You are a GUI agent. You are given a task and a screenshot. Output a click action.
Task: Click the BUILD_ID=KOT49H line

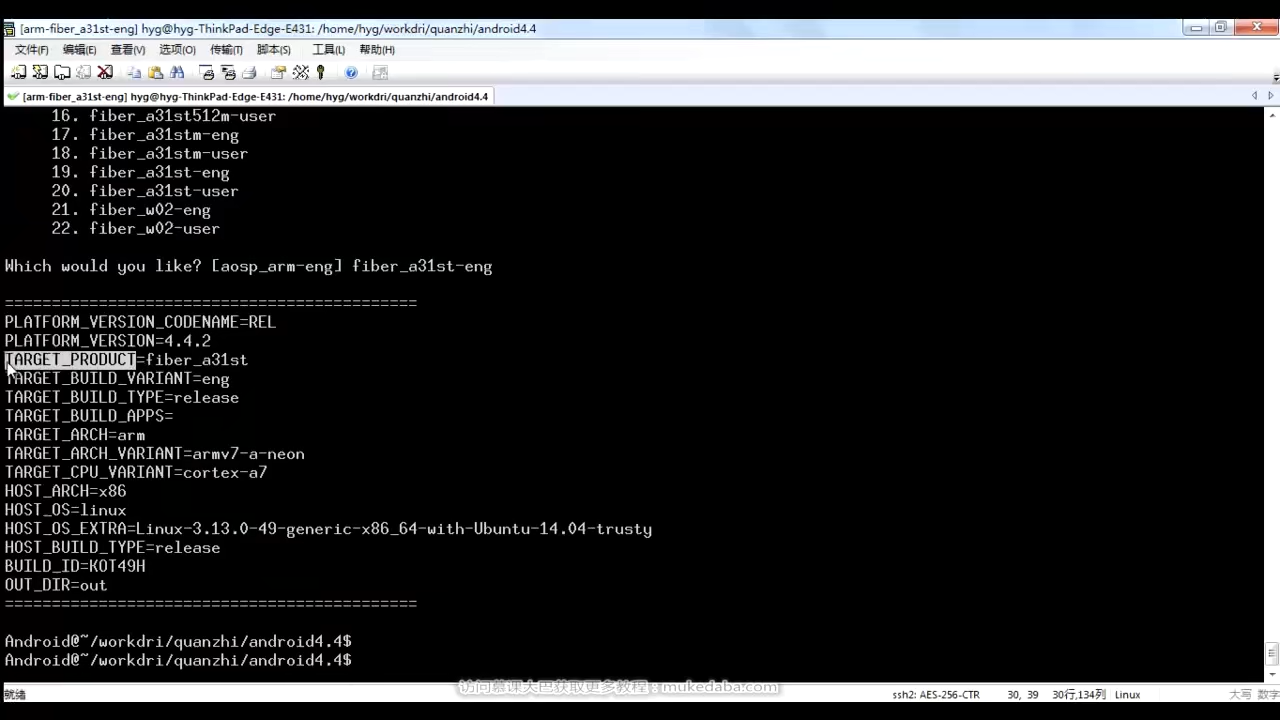click(74, 566)
